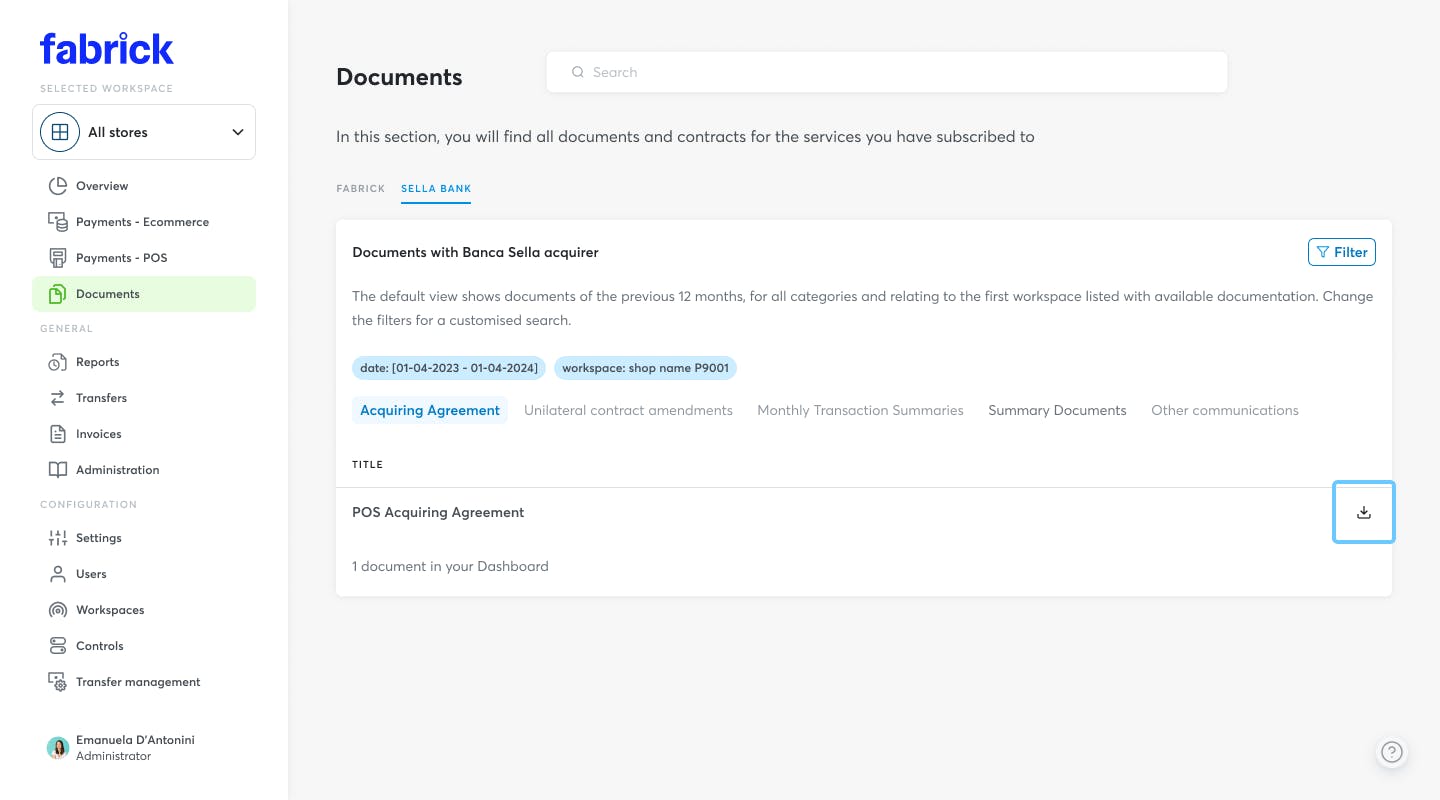Image resolution: width=1440 pixels, height=800 pixels.
Task: Click the Controls toggle icon
Action: click(x=58, y=646)
